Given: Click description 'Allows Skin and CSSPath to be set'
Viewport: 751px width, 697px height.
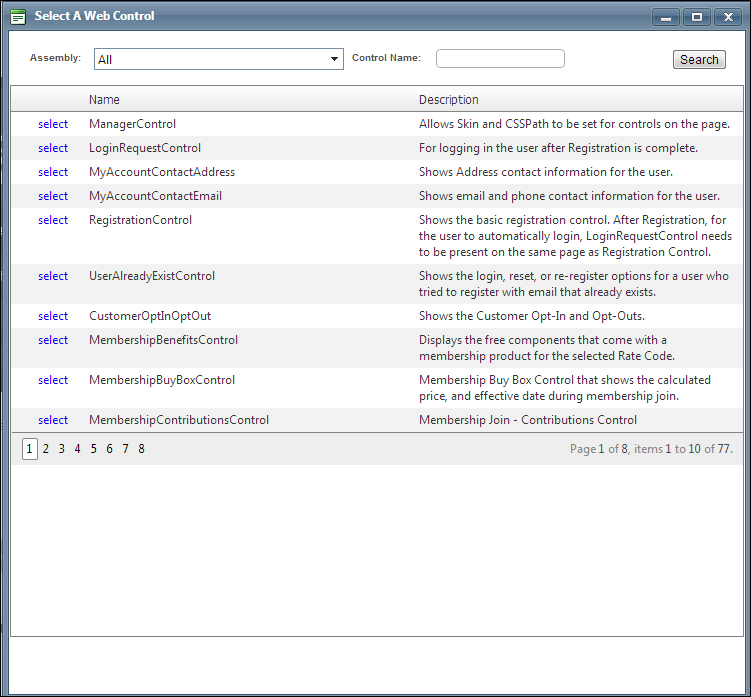Looking at the screenshot, I should coord(574,124).
